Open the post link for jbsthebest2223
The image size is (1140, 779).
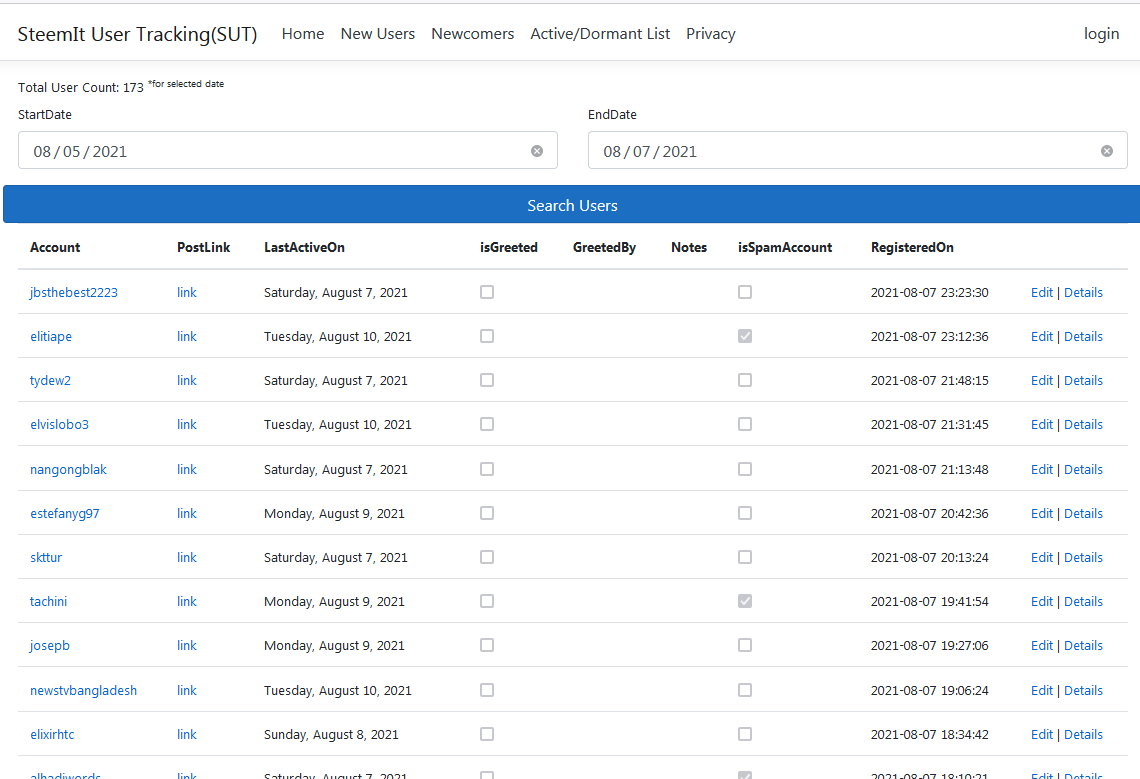tap(187, 292)
